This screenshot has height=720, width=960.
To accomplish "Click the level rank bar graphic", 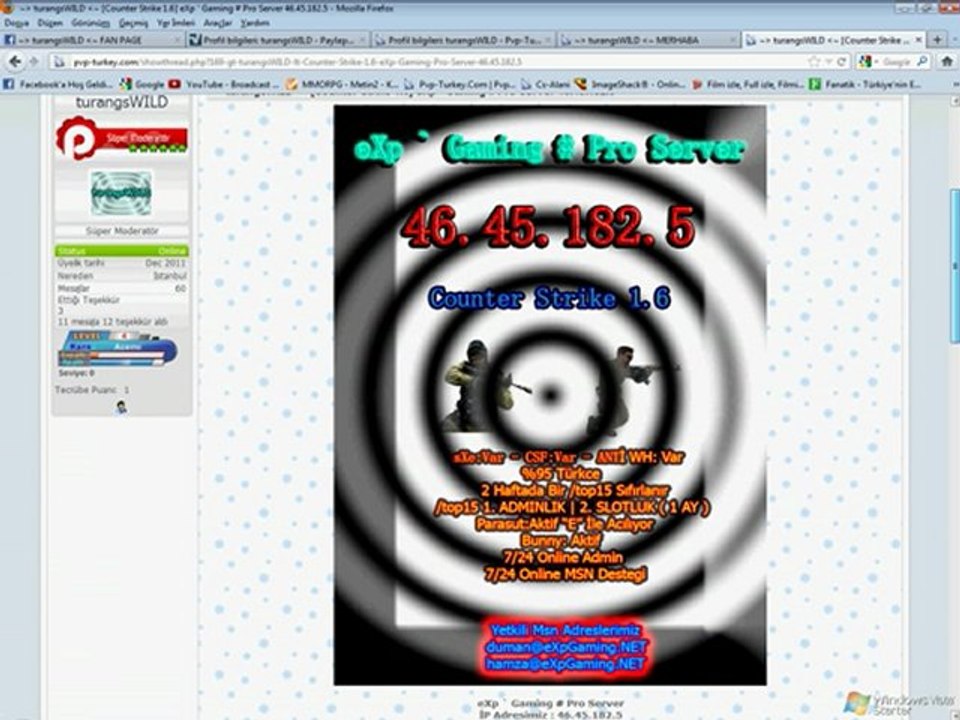I will [118, 349].
